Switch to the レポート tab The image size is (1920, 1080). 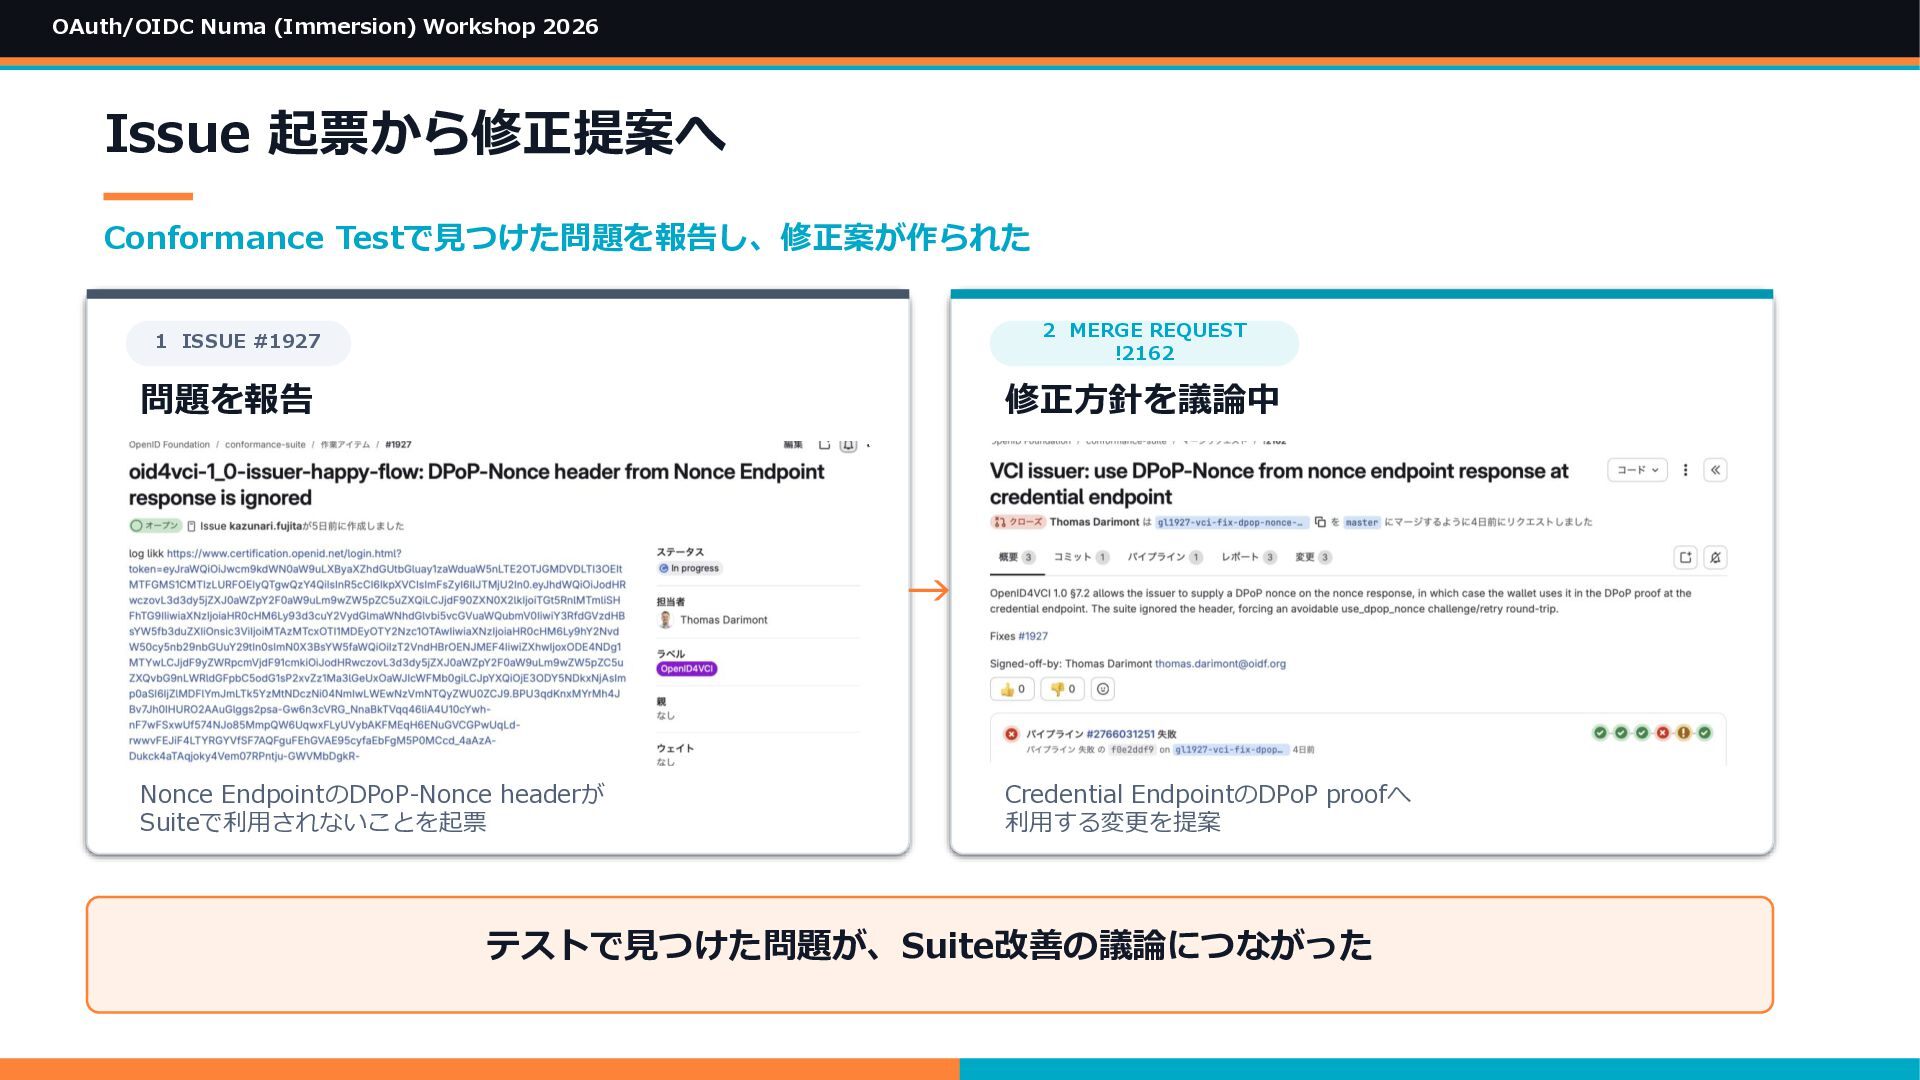1249,557
